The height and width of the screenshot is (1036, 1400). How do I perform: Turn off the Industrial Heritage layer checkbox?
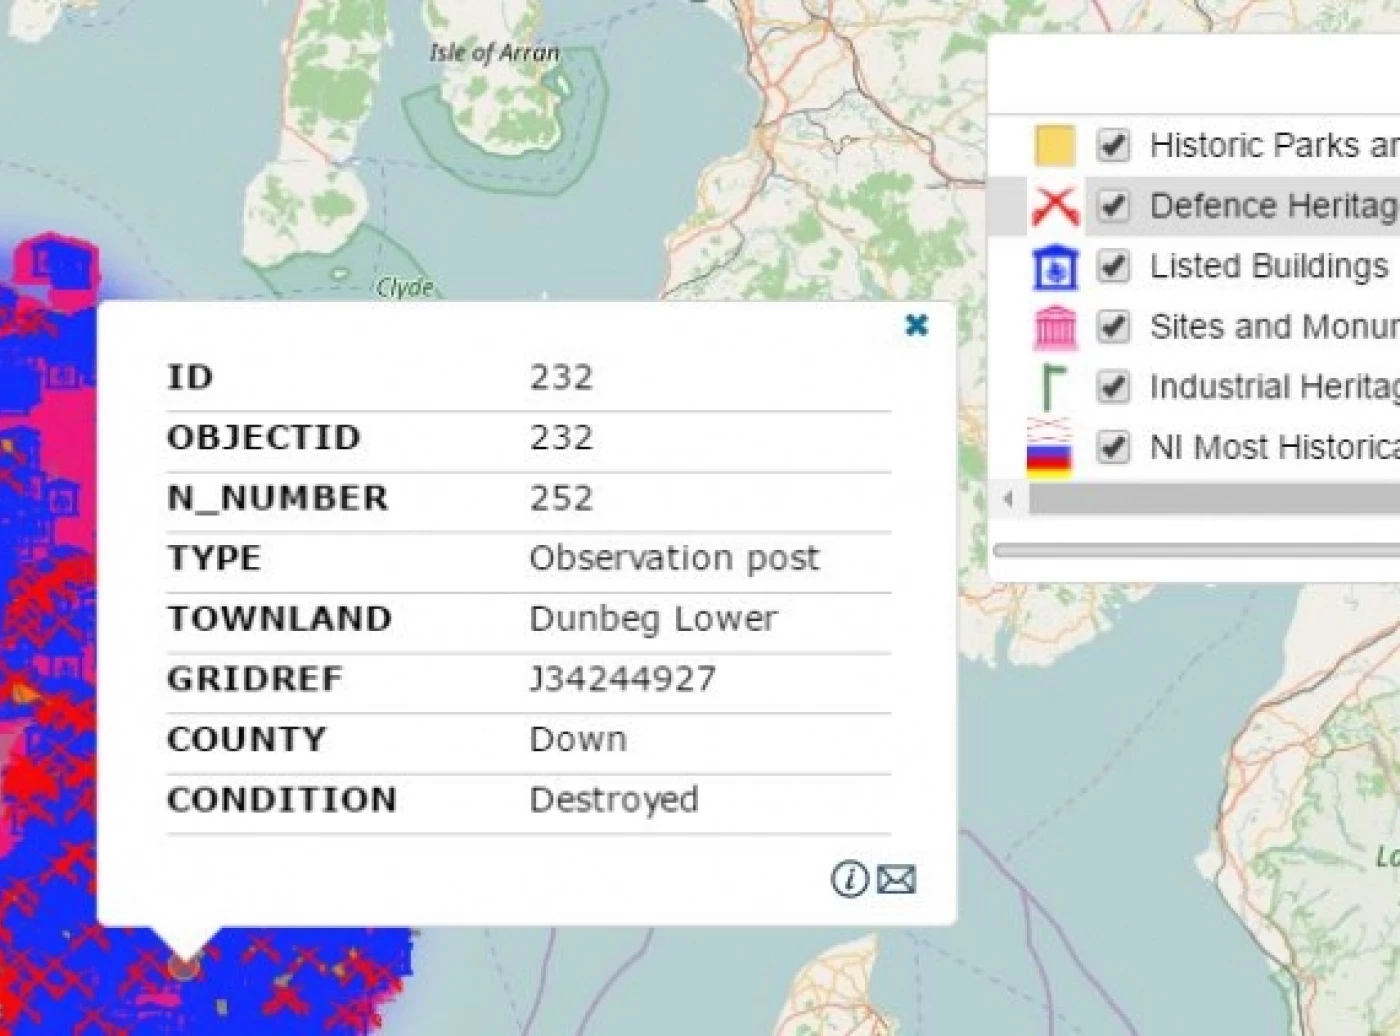(x=1113, y=387)
